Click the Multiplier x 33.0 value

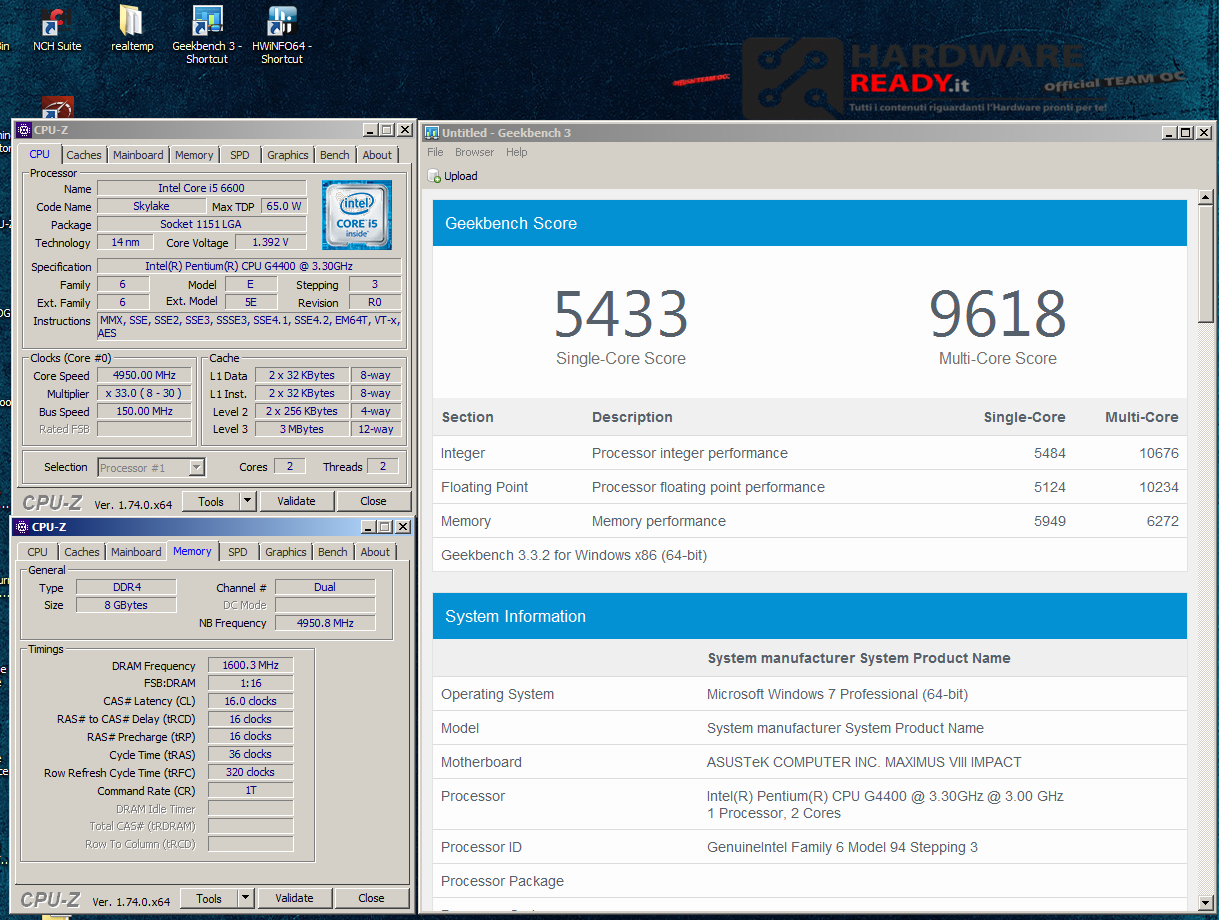(x=144, y=394)
